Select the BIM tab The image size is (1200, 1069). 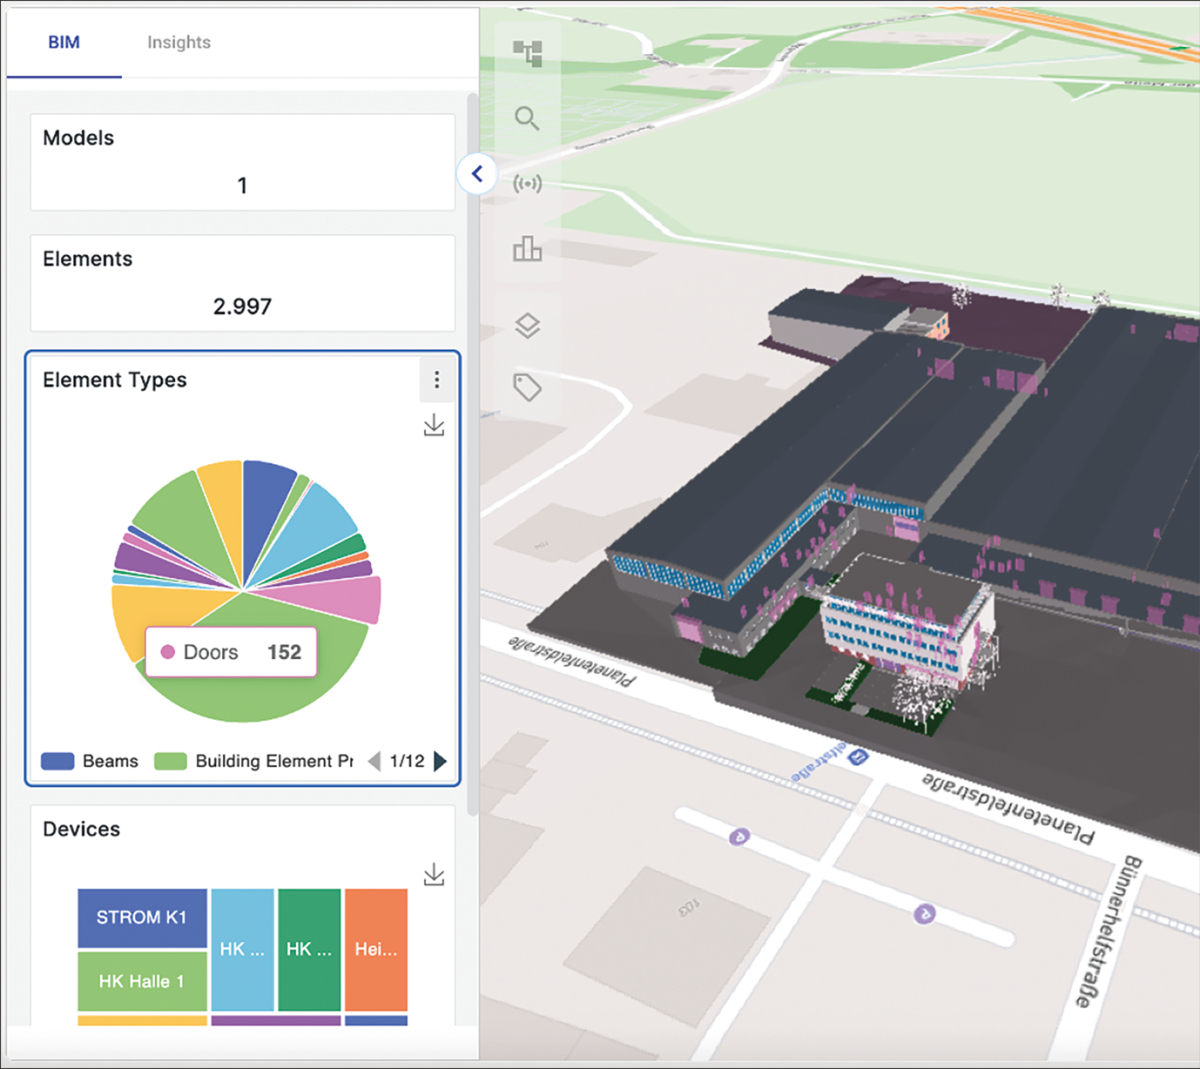pos(64,42)
